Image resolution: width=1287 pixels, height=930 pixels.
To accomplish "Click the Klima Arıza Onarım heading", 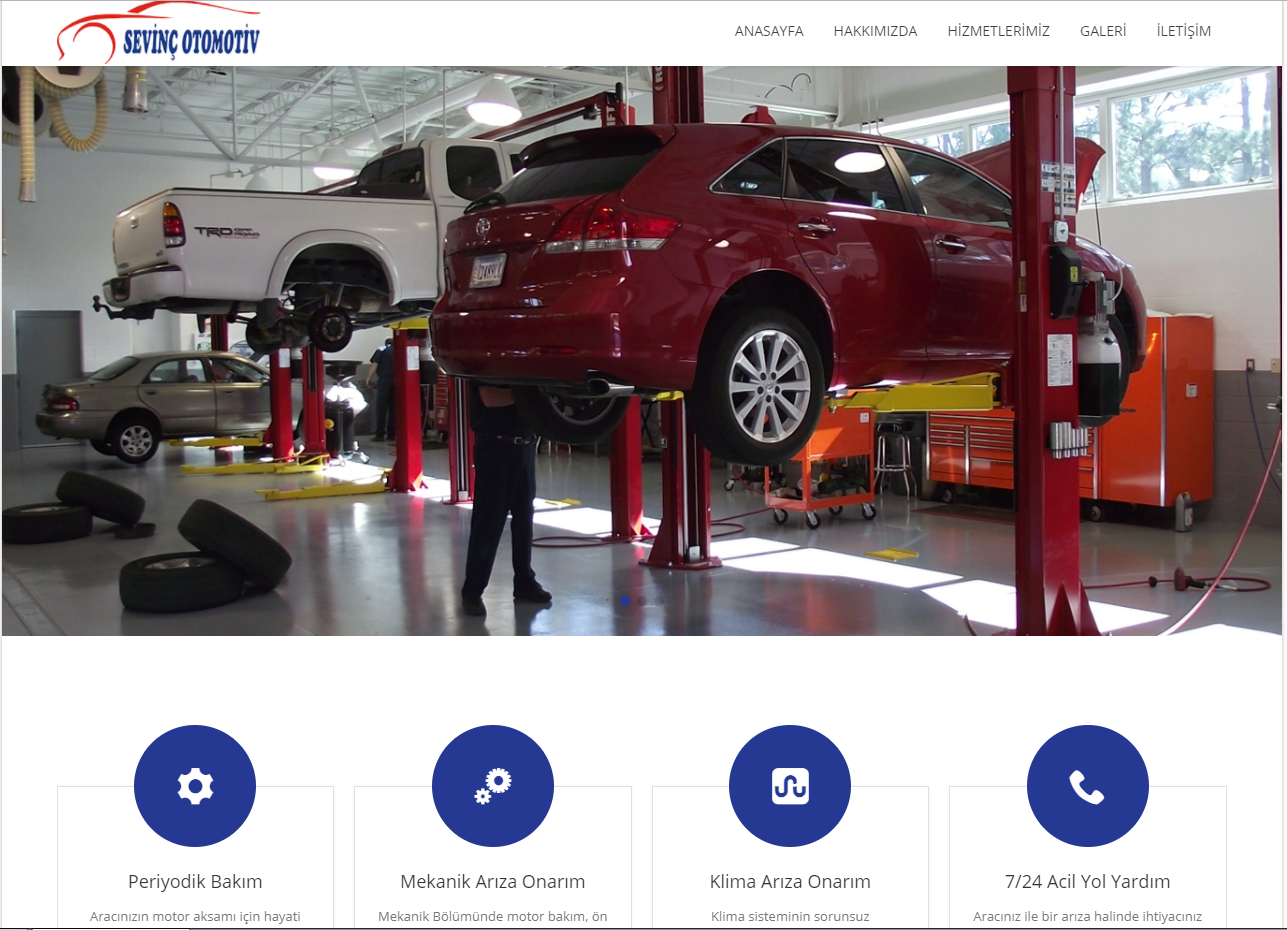I will (x=790, y=882).
